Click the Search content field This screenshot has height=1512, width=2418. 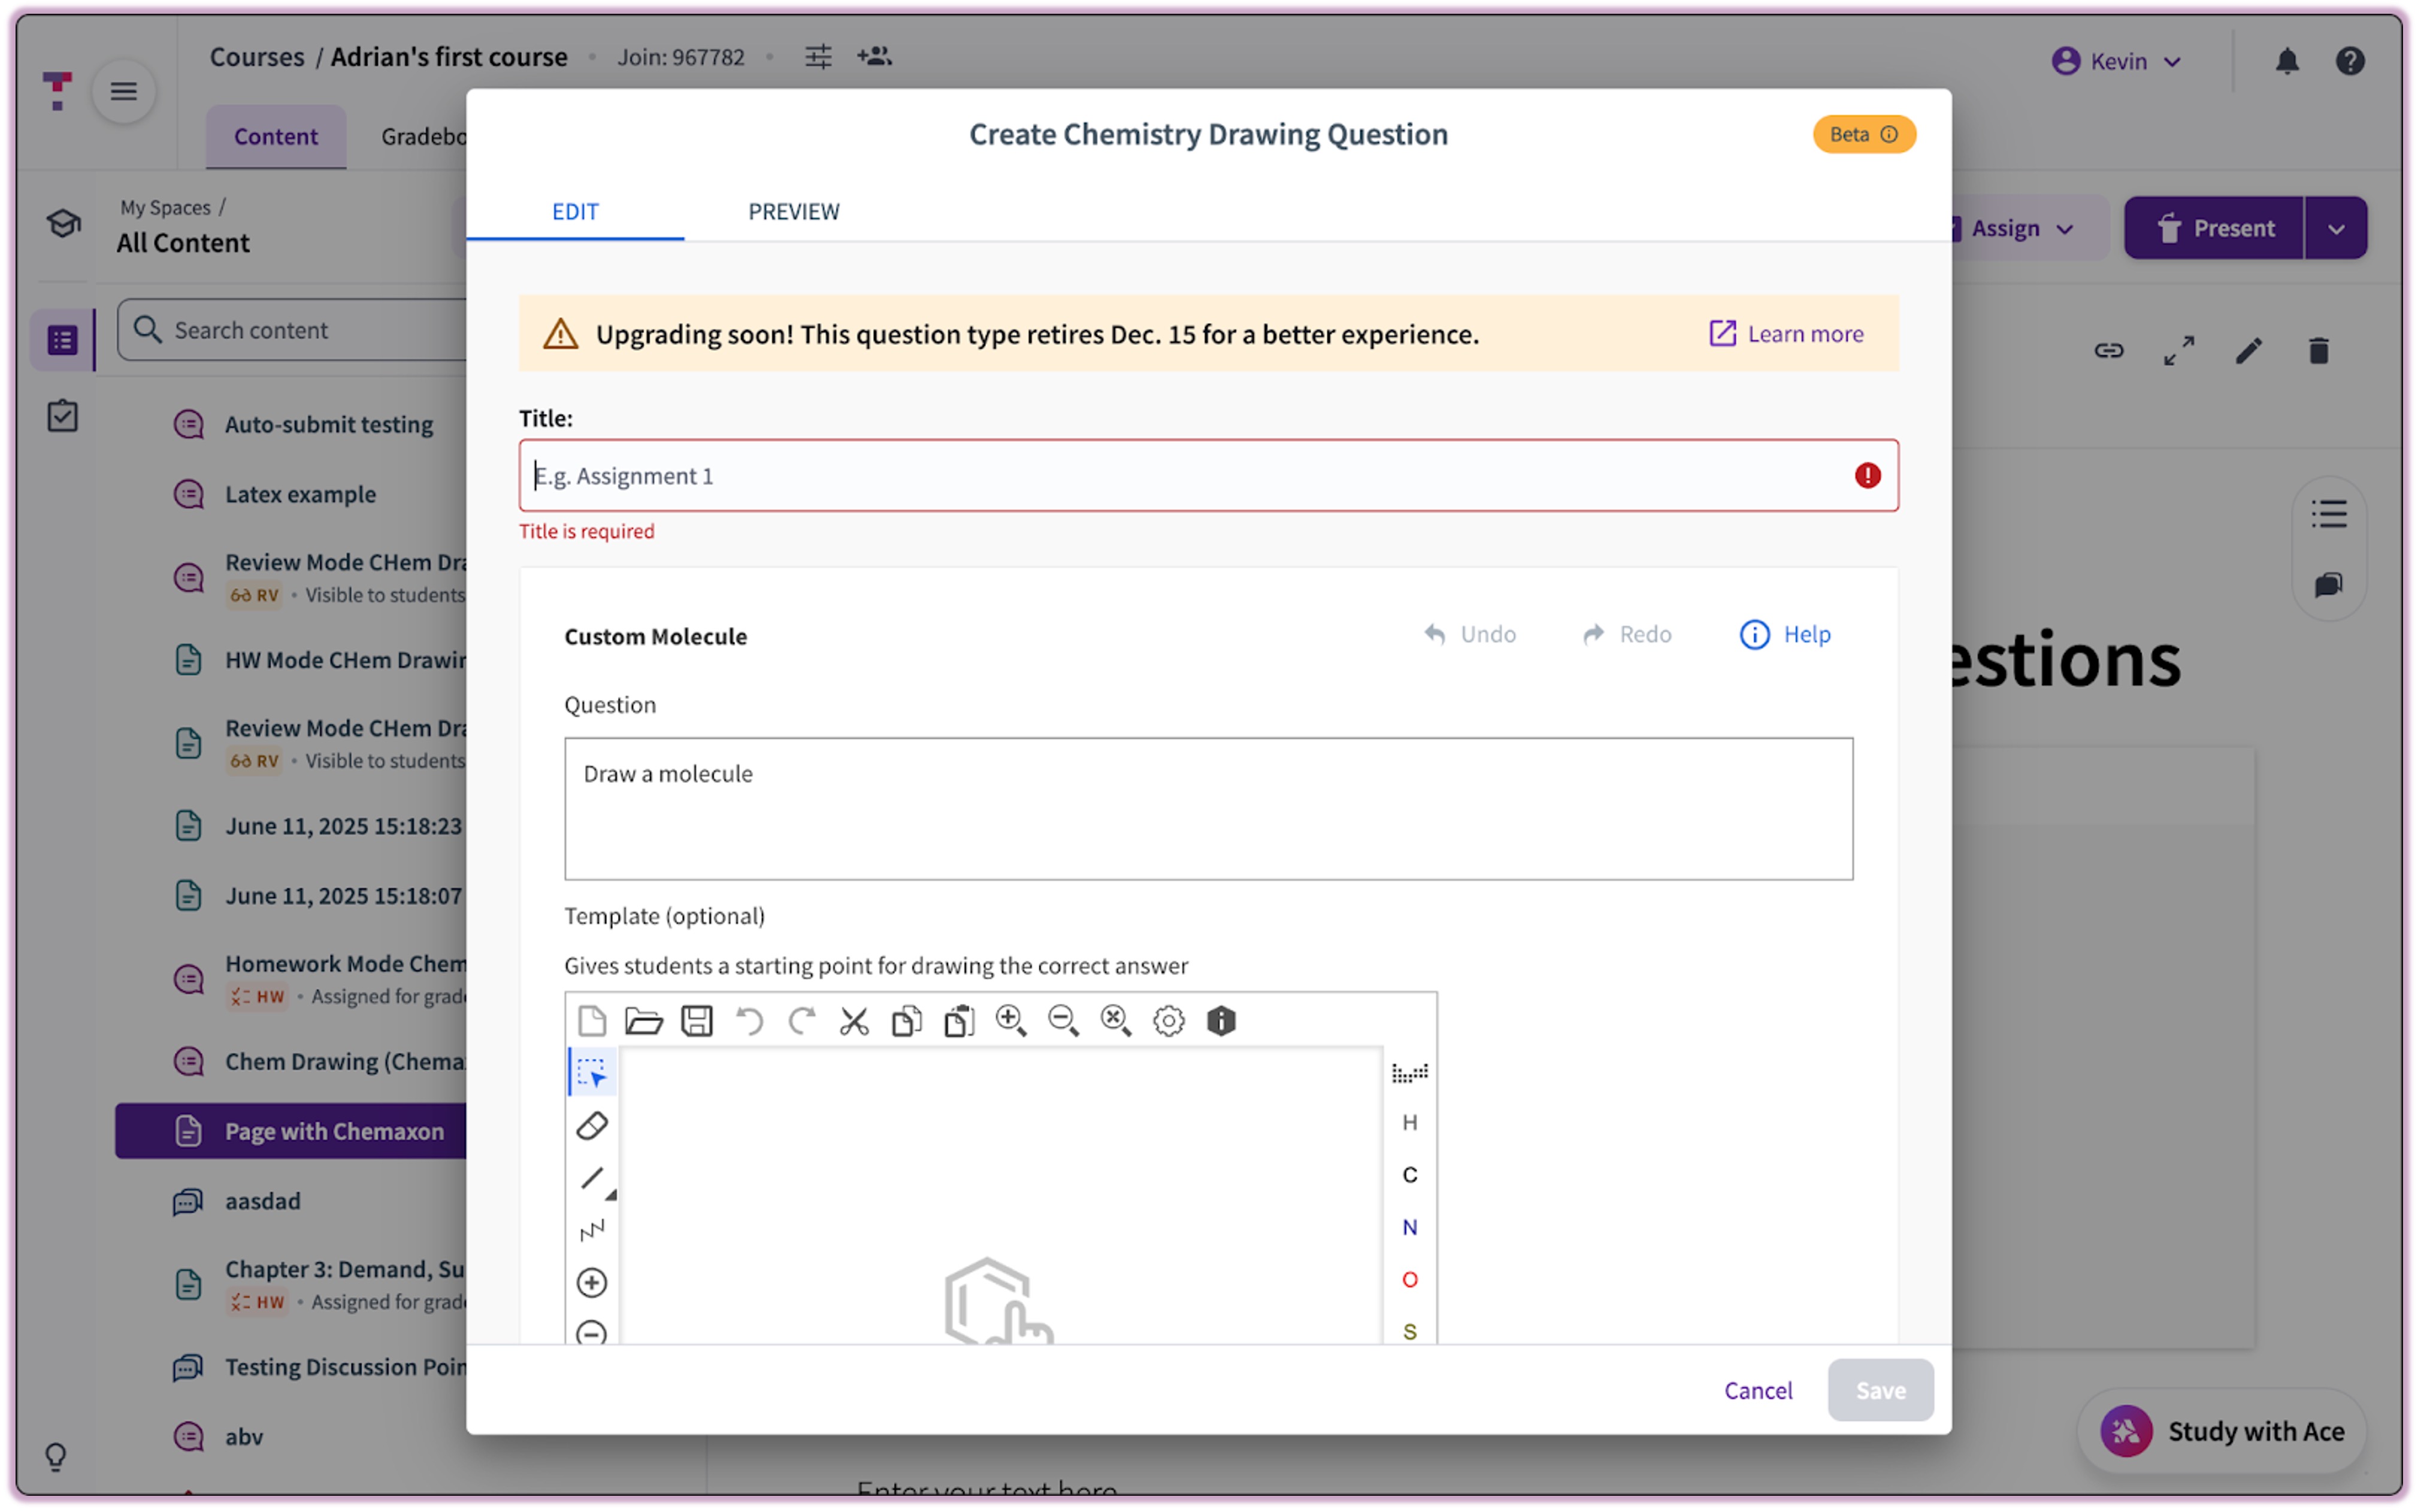(x=292, y=330)
